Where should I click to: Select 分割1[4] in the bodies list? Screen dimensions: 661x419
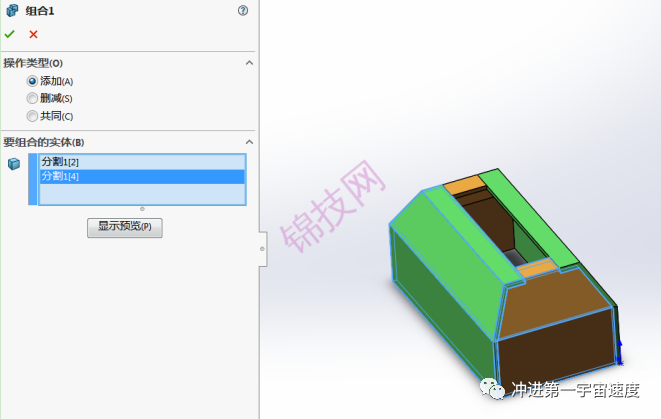142,176
